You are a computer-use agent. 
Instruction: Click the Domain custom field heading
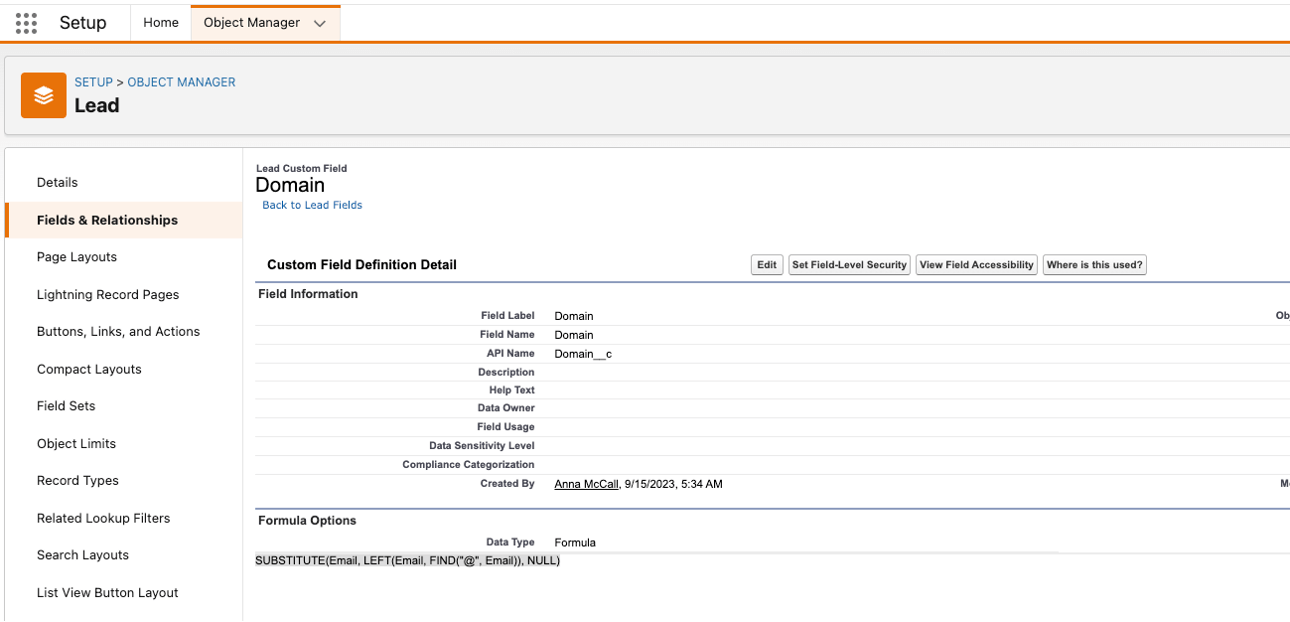(x=290, y=185)
